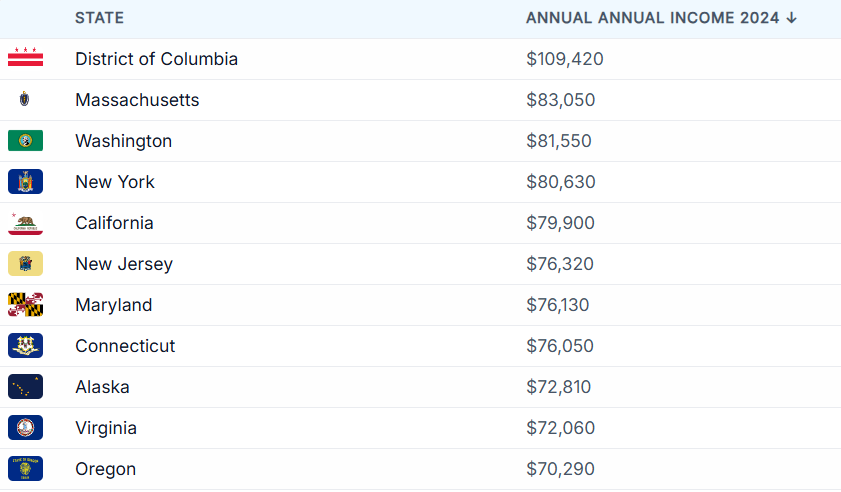The height and width of the screenshot is (492, 841).
Task: Click the New York flag icon
Action: (25, 181)
